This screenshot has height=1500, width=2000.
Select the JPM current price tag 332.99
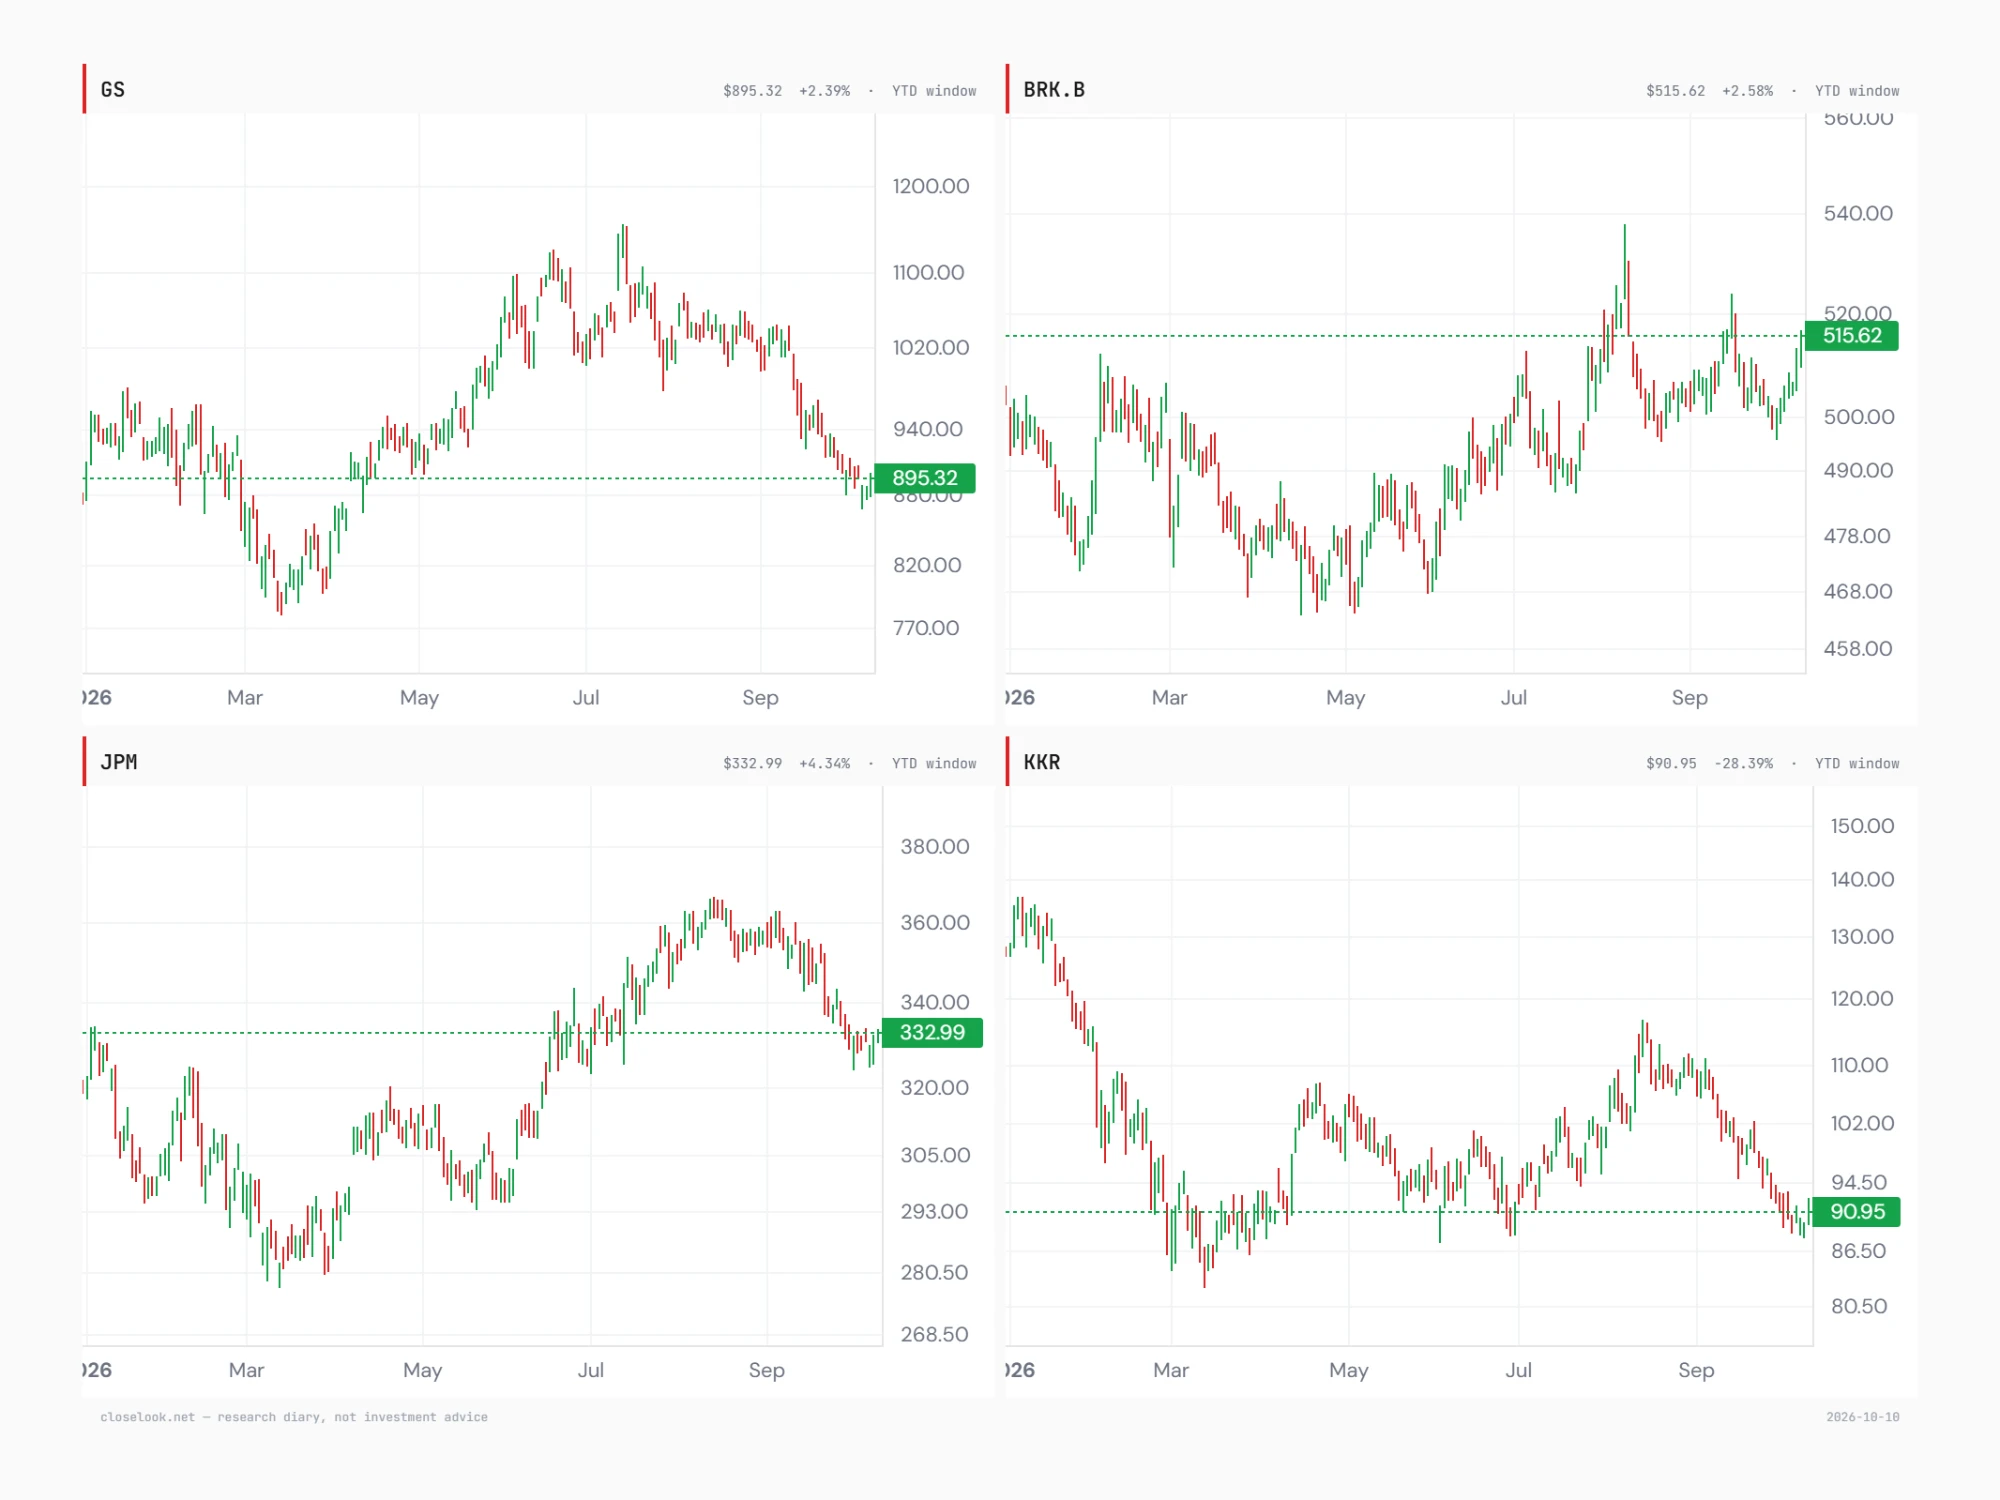tap(932, 1032)
